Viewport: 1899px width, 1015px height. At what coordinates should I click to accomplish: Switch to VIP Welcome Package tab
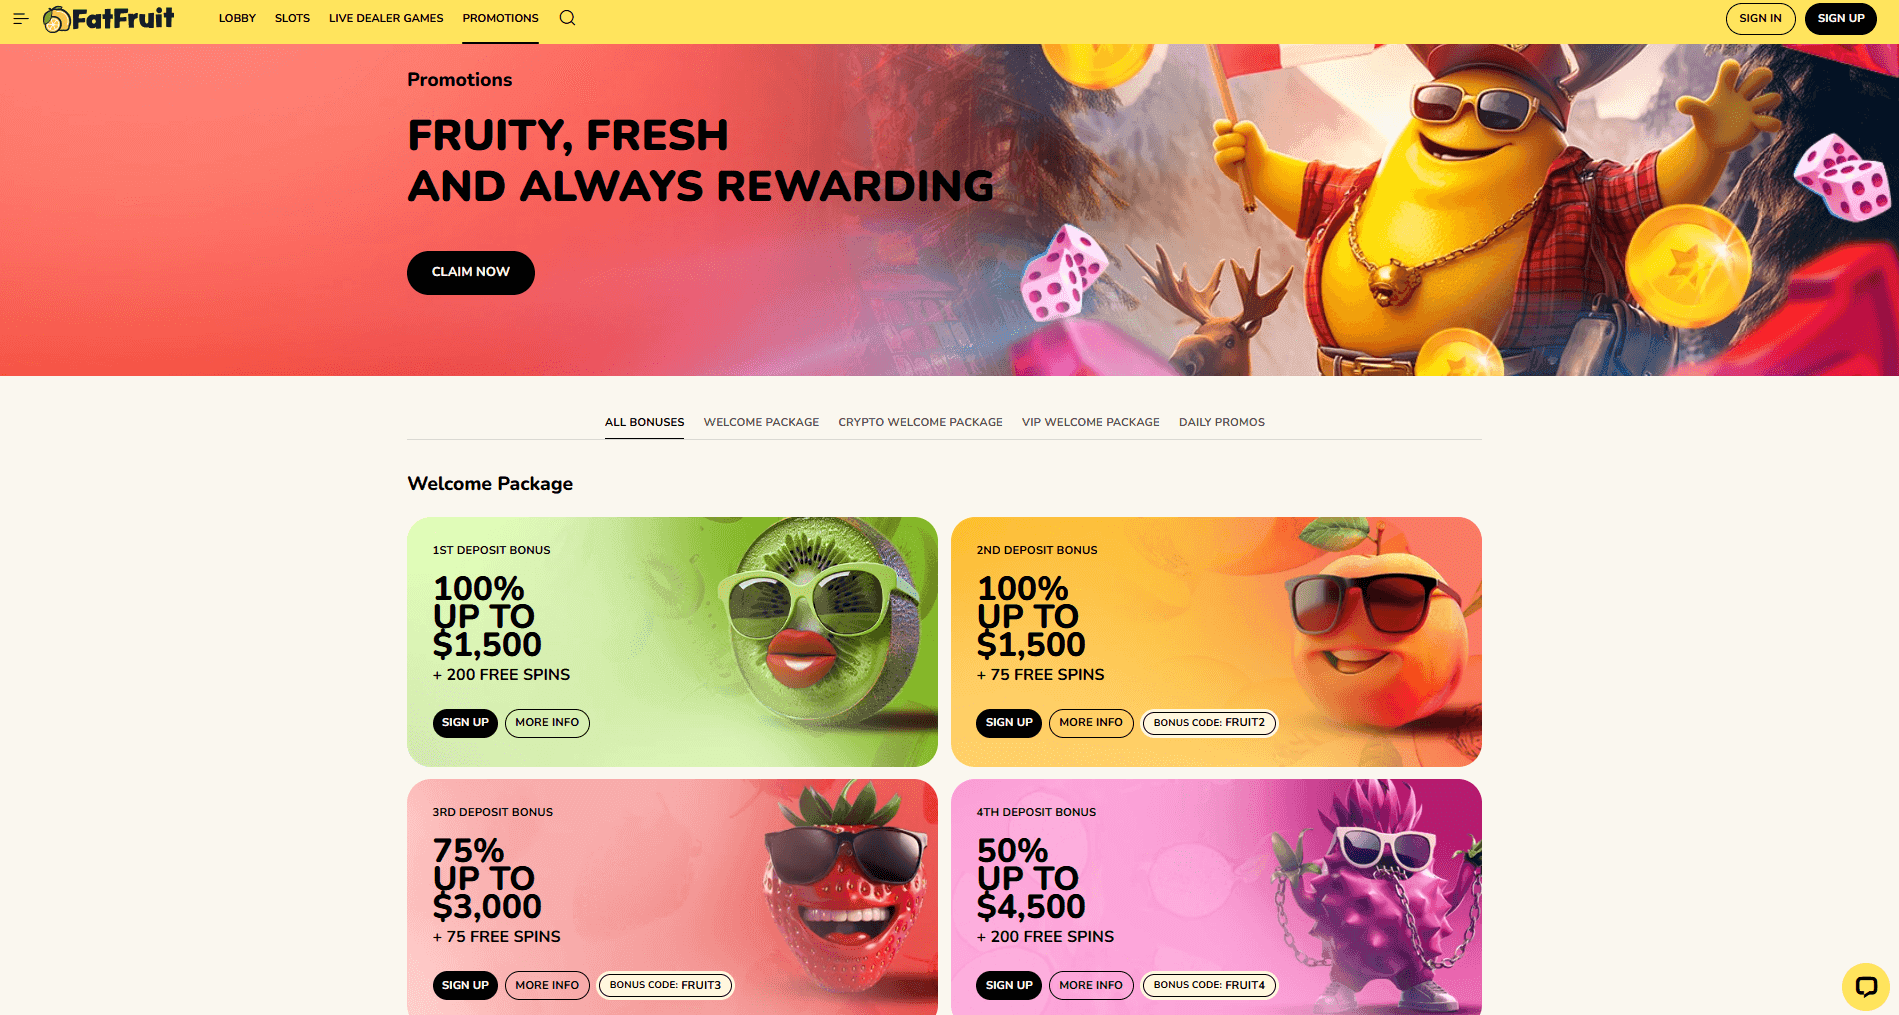1090,422
